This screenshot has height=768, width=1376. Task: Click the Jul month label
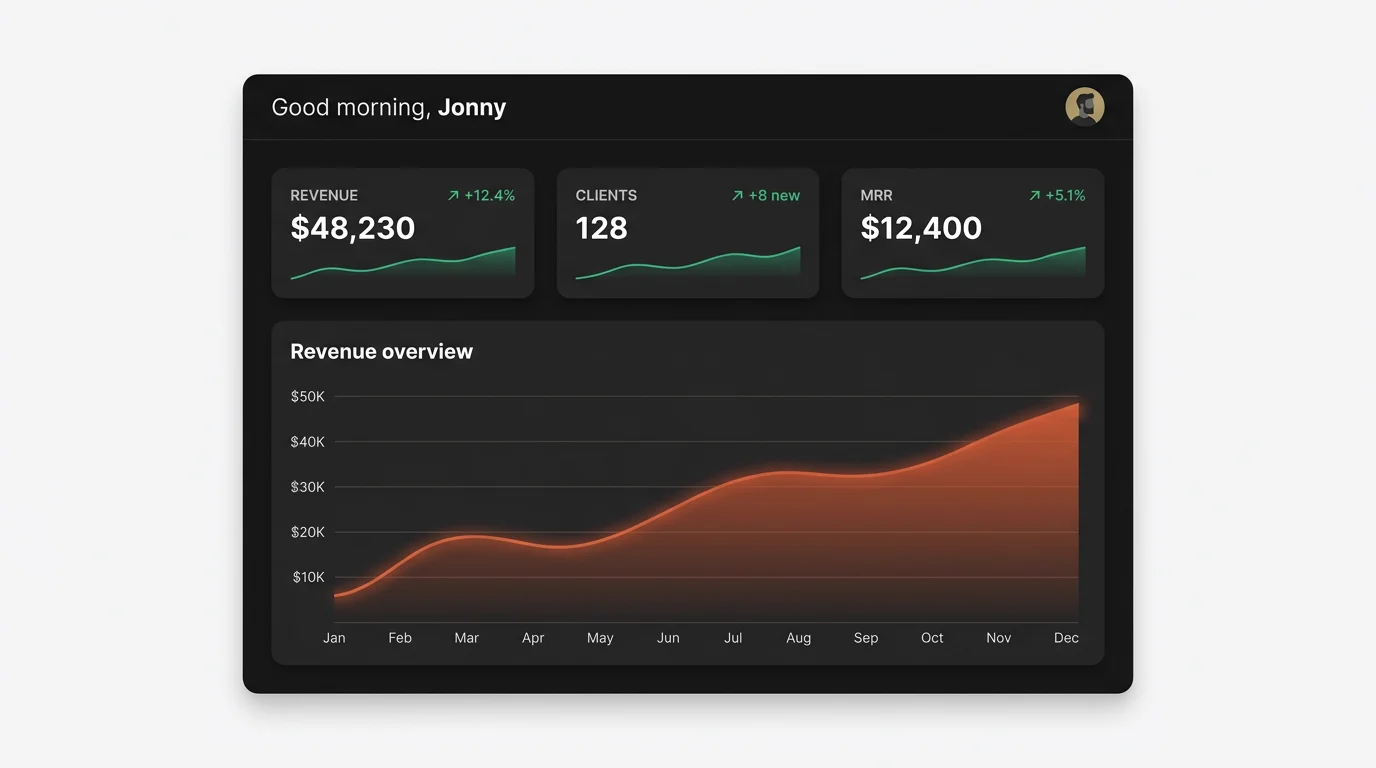[733, 638]
